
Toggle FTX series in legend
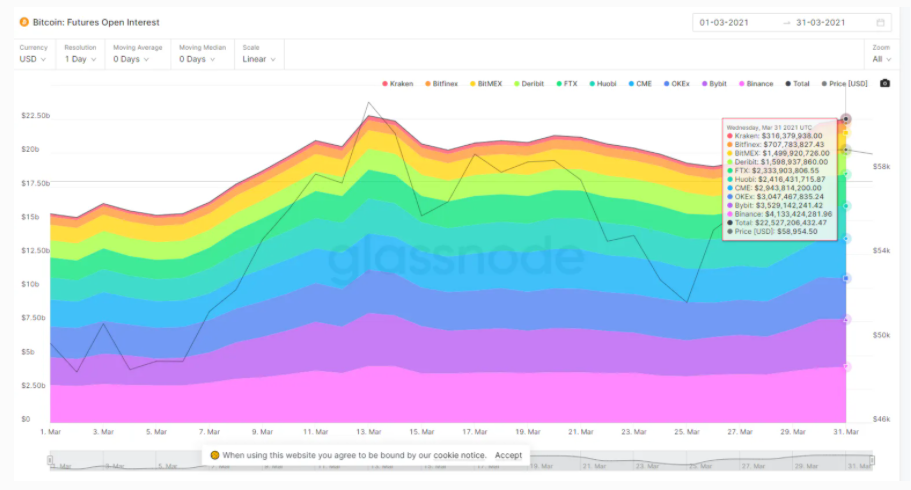point(567,84)
